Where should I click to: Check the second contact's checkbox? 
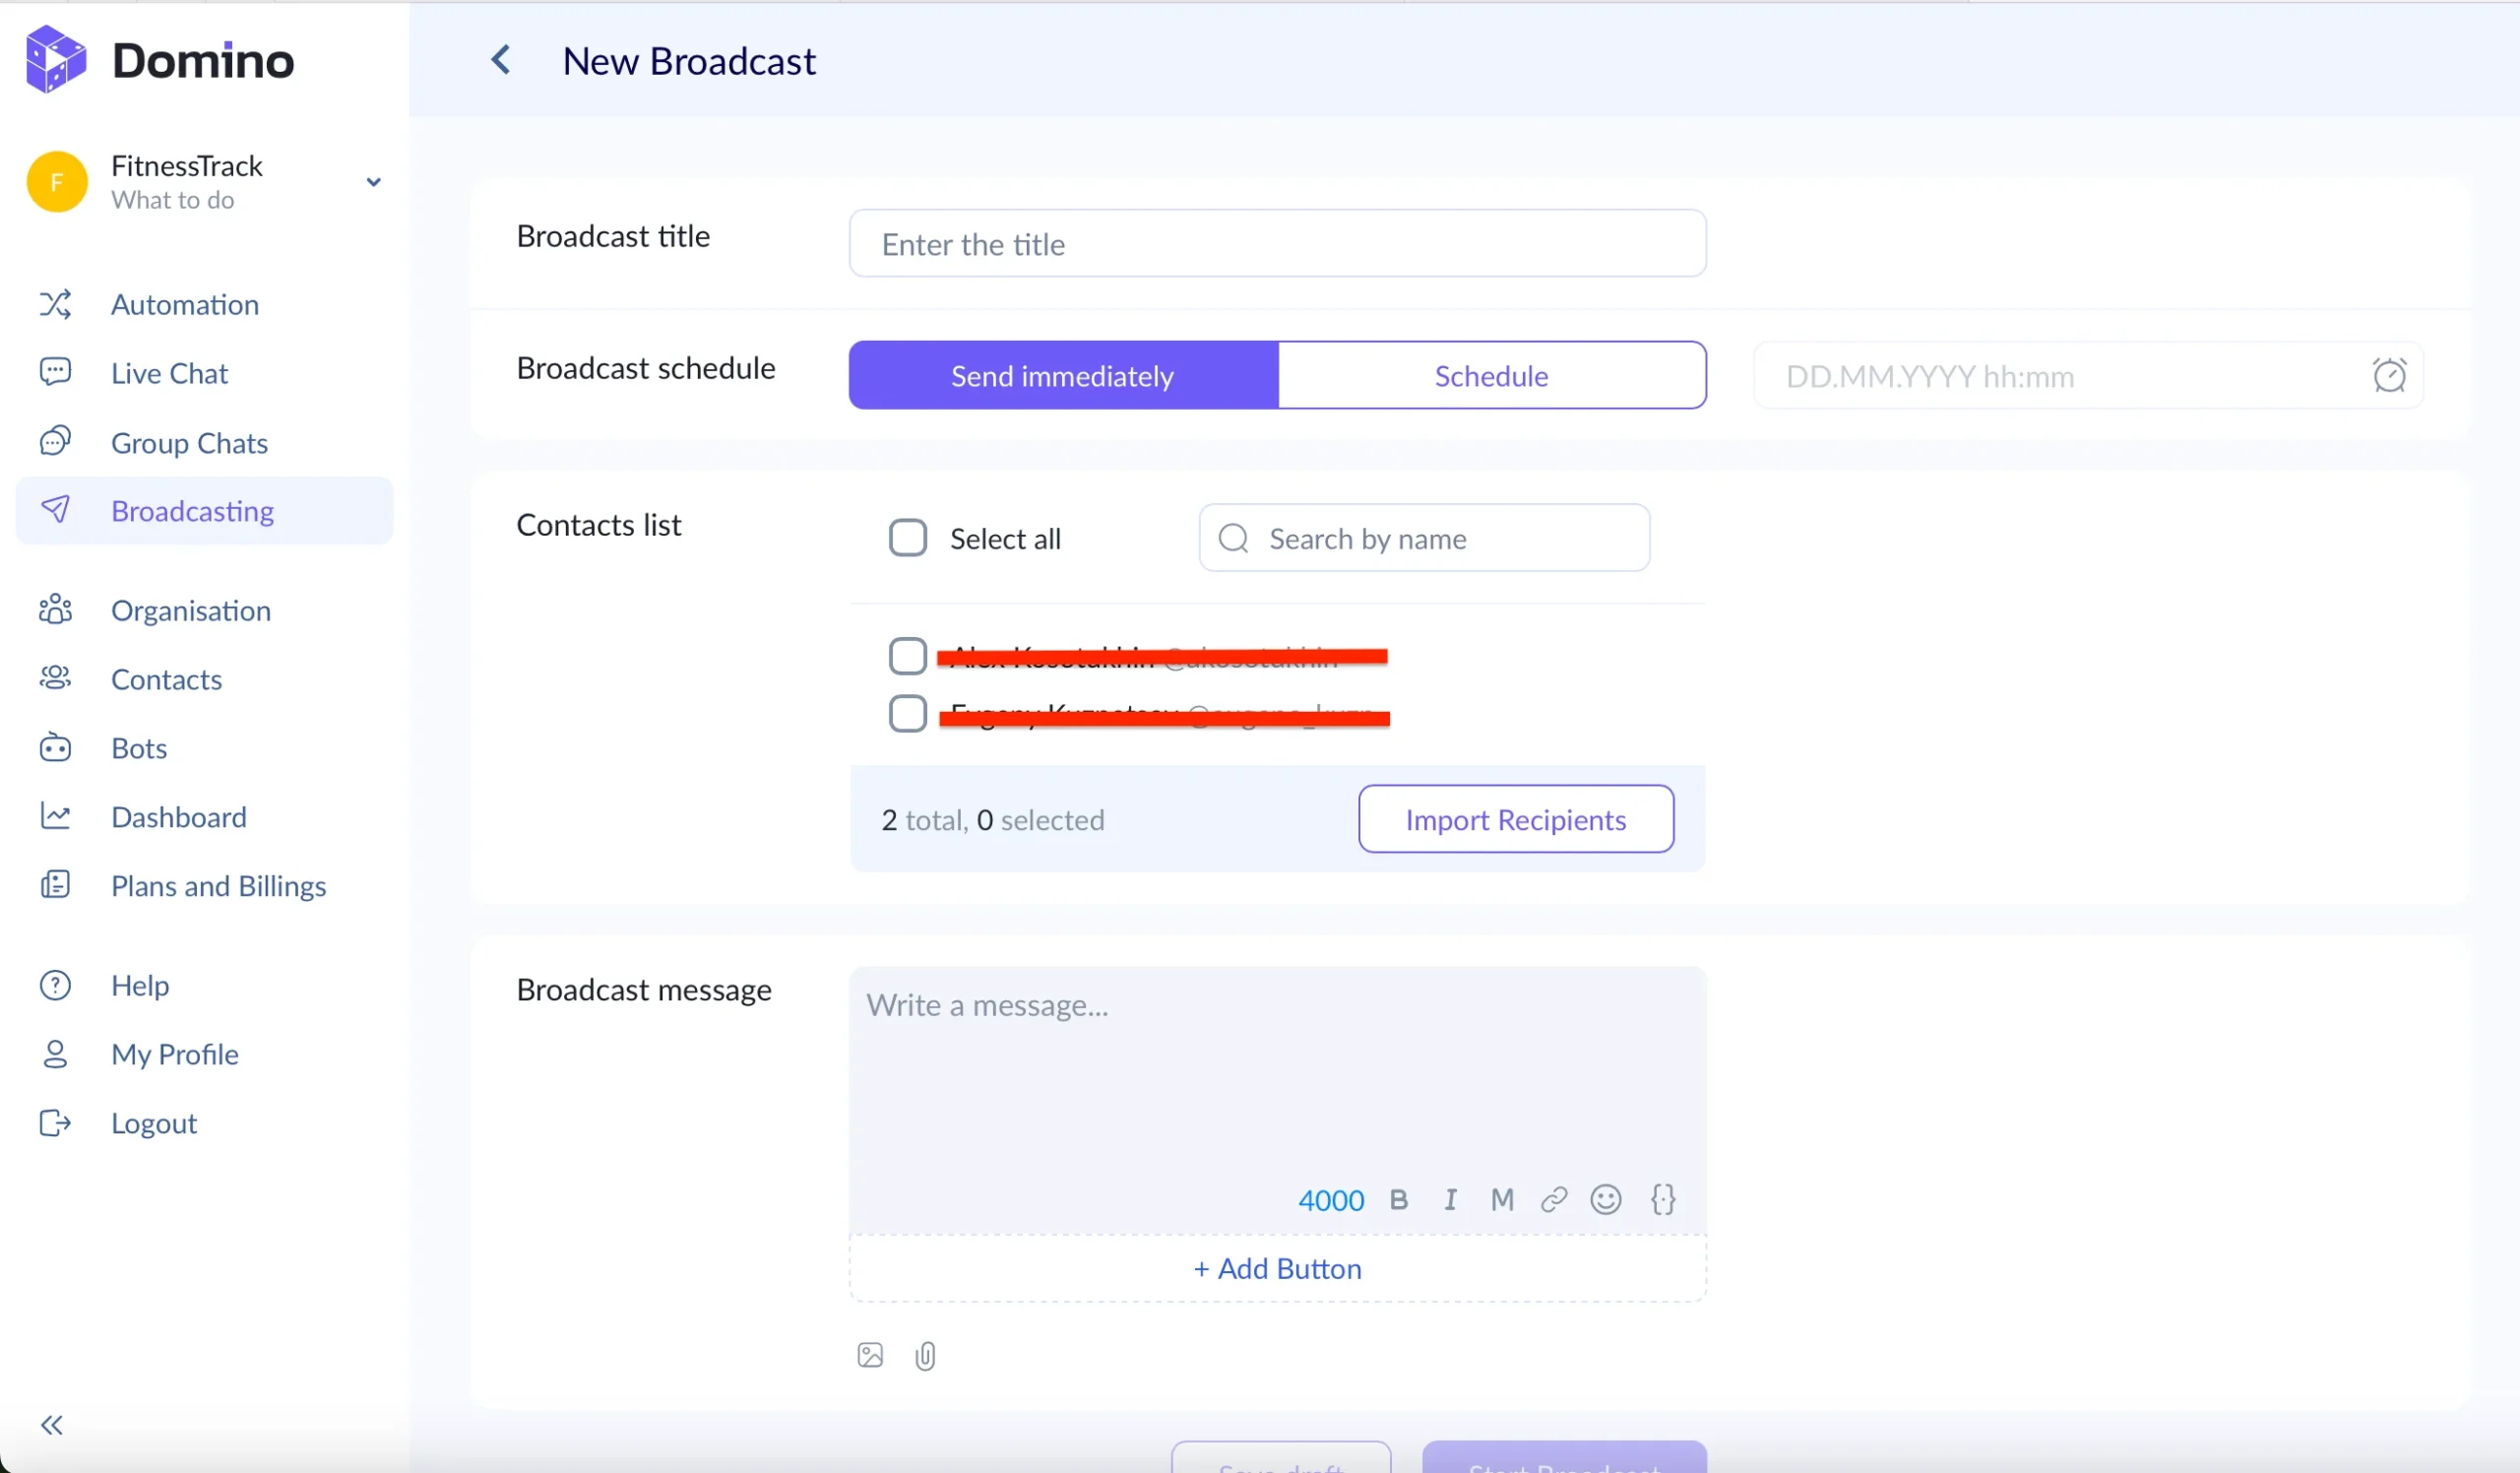pos(907,713)
